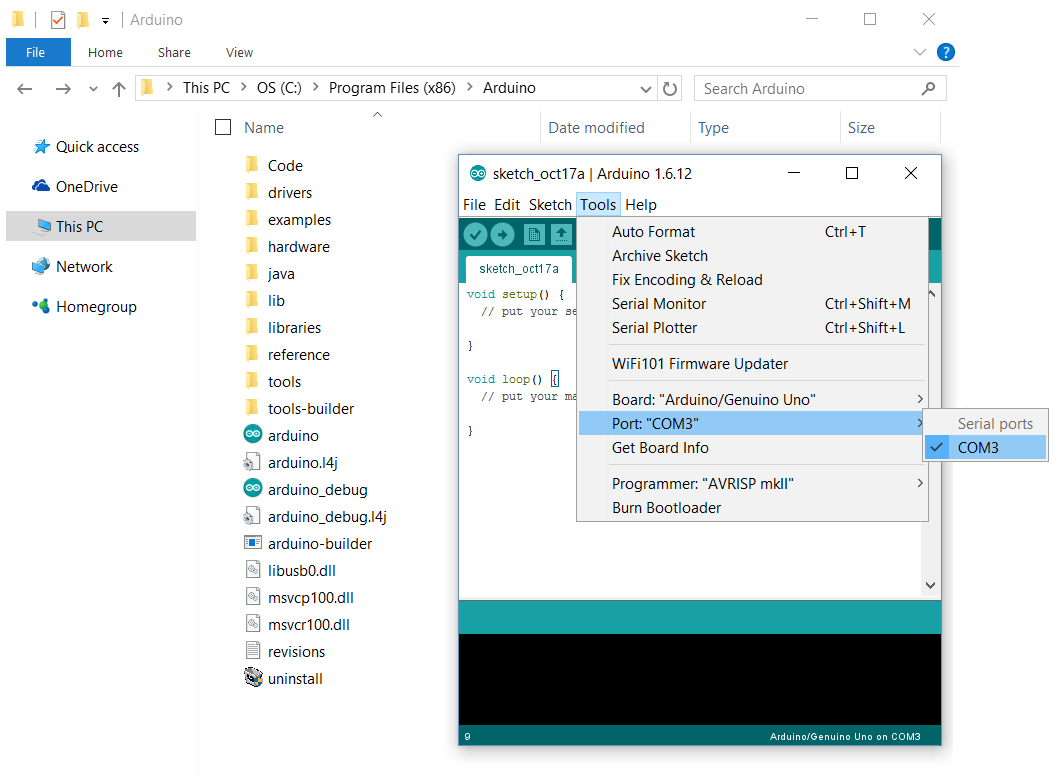1063x776 pixels.
Task: Click the Open sketch icon in Arduino toolbar
Action: (x=562, y=234)
